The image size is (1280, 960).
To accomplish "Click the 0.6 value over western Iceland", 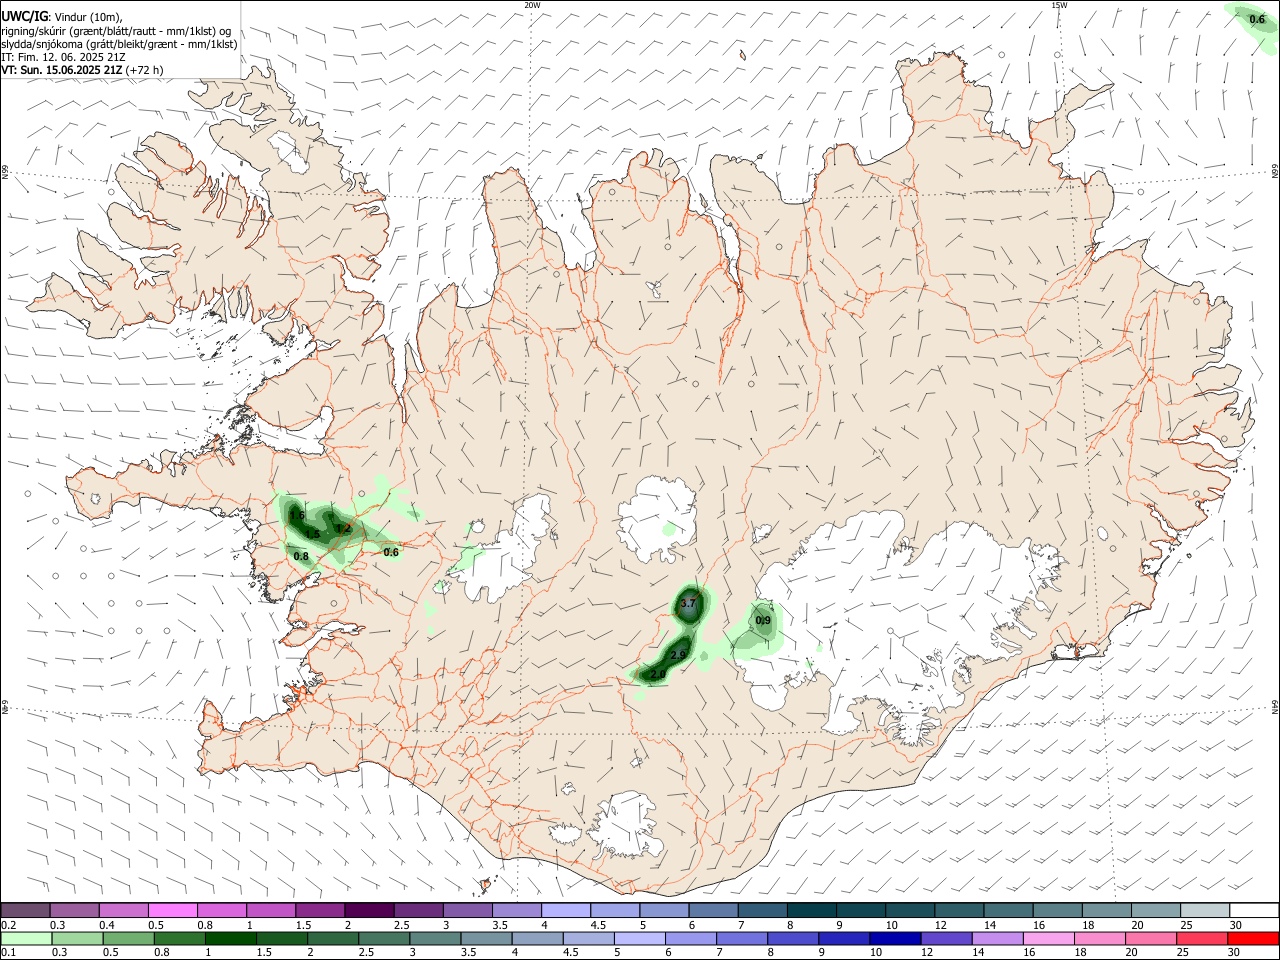I will [391, 552].
